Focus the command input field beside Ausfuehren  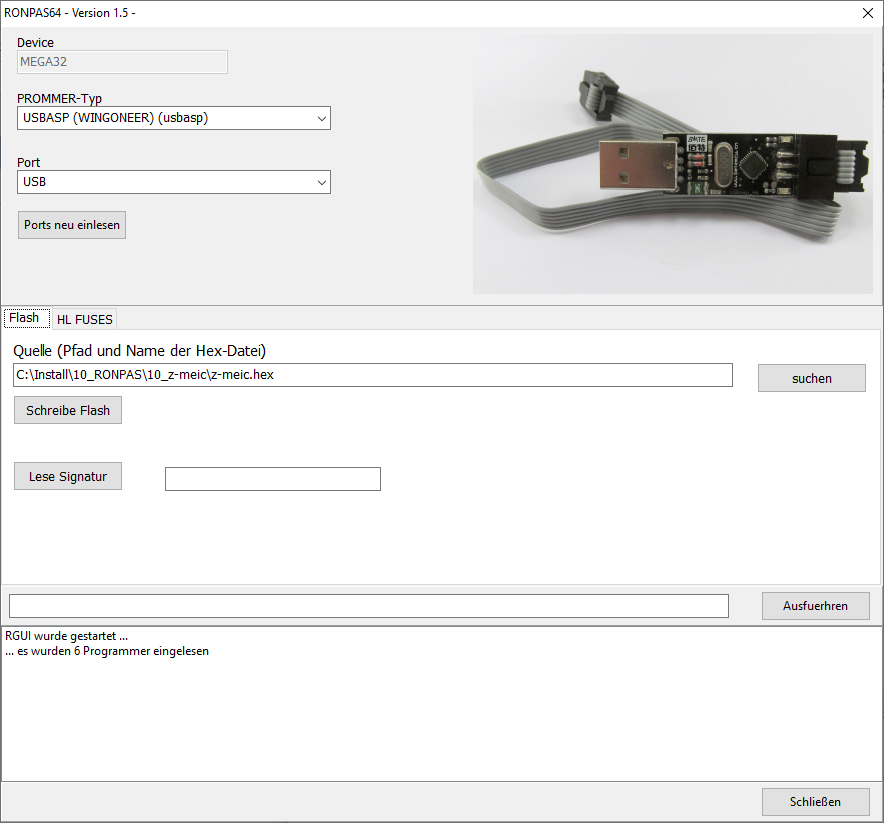point(369,606)
